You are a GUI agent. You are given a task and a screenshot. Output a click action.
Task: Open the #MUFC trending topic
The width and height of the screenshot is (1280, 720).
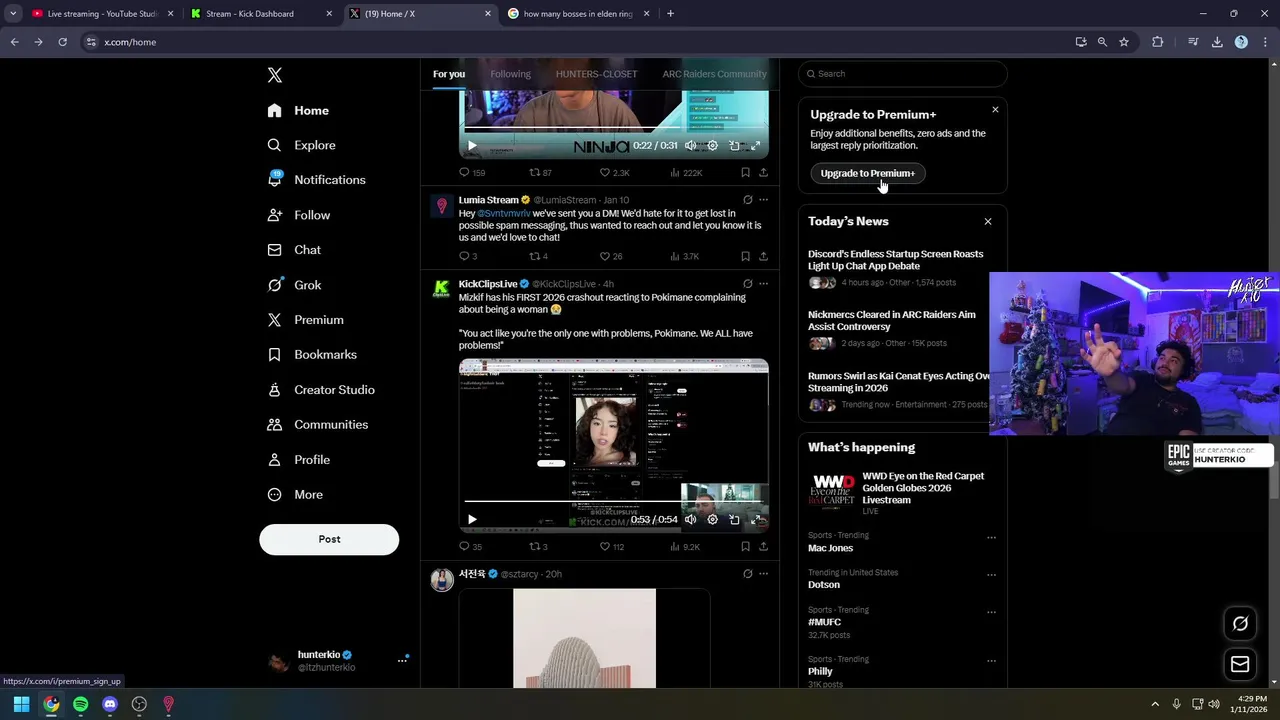[x=824, y=622]
